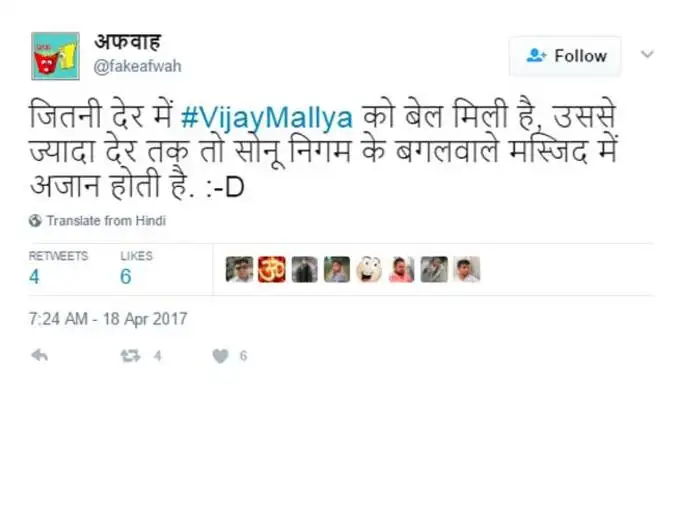This screenshot has width=680, height=509.
Task: Open the @fakeafwah handle link
Action: pyautogui.click(x=137, y=66)
